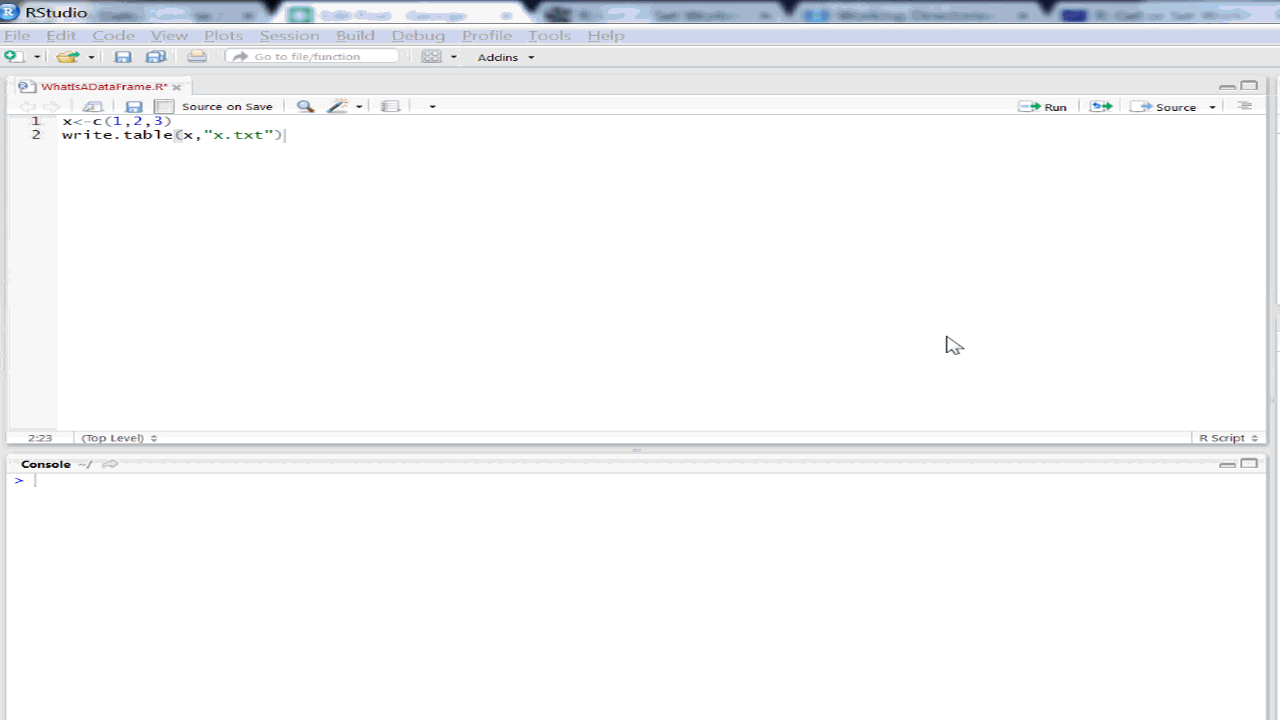The height and width of the screenshot is (720, 1280).
Task: Open the small dropdown arrow after the notebook icon
Action: point(432,107)
